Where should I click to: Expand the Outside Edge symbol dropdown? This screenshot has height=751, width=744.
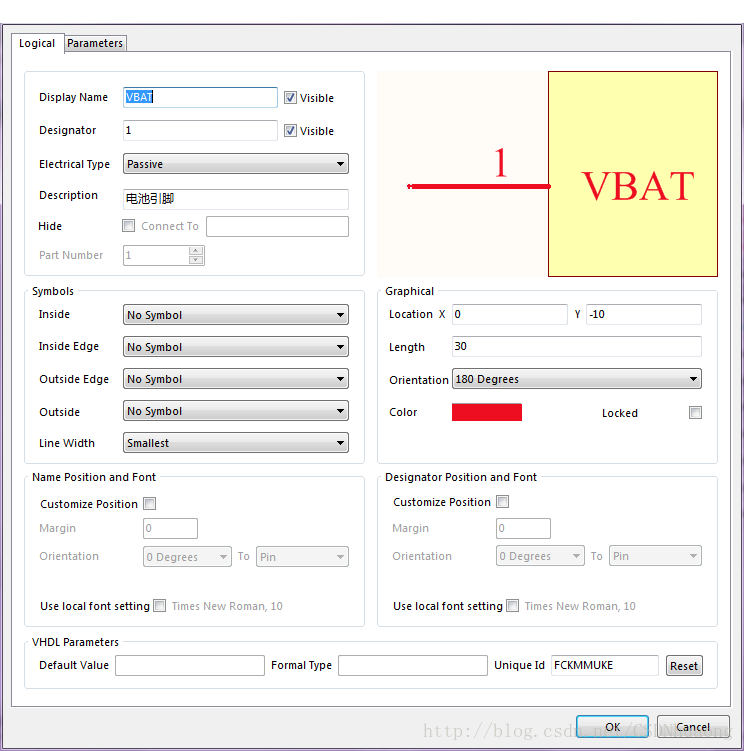[235, 379]
